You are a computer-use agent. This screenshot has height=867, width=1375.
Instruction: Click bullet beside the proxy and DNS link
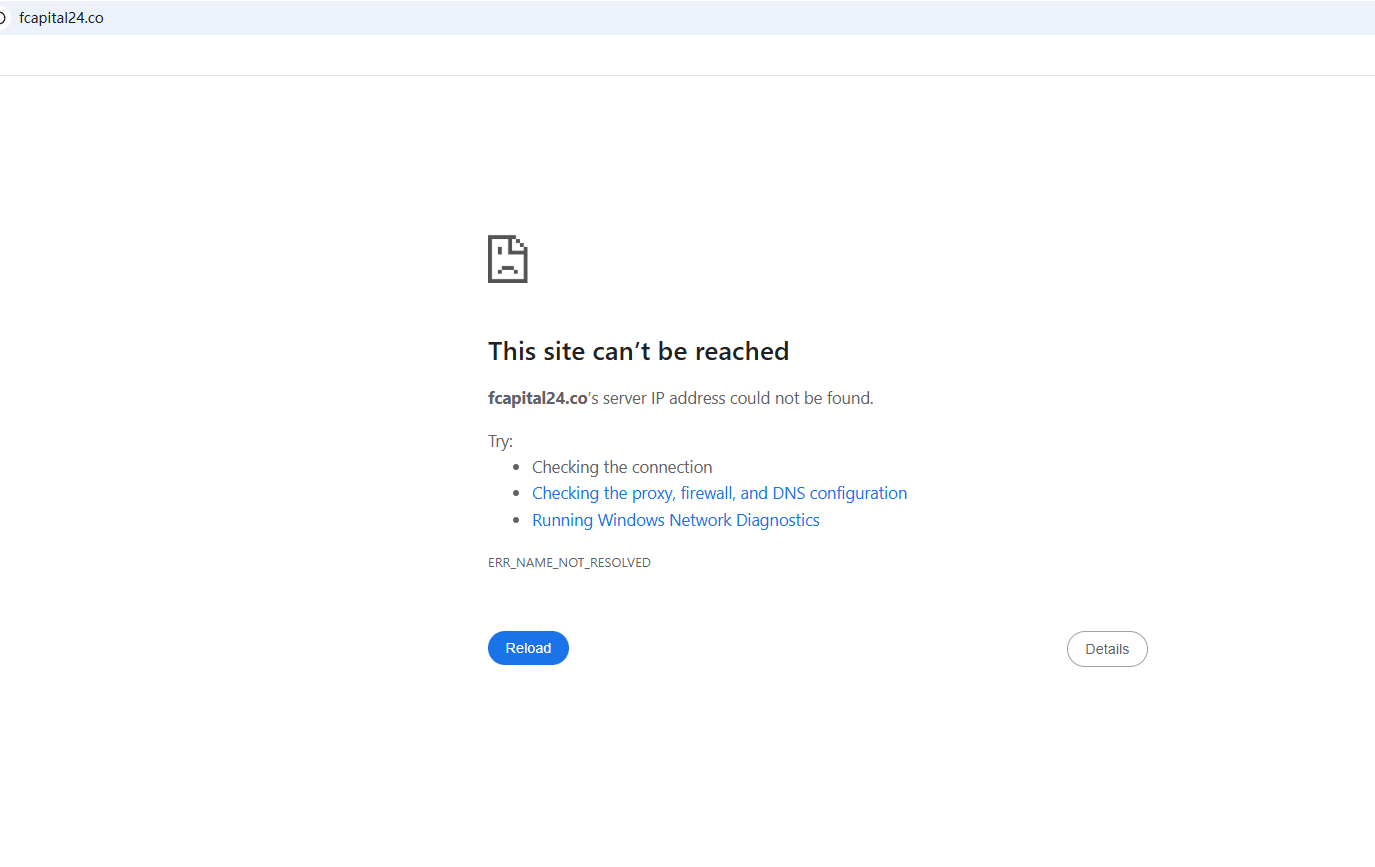coord(516,494)
